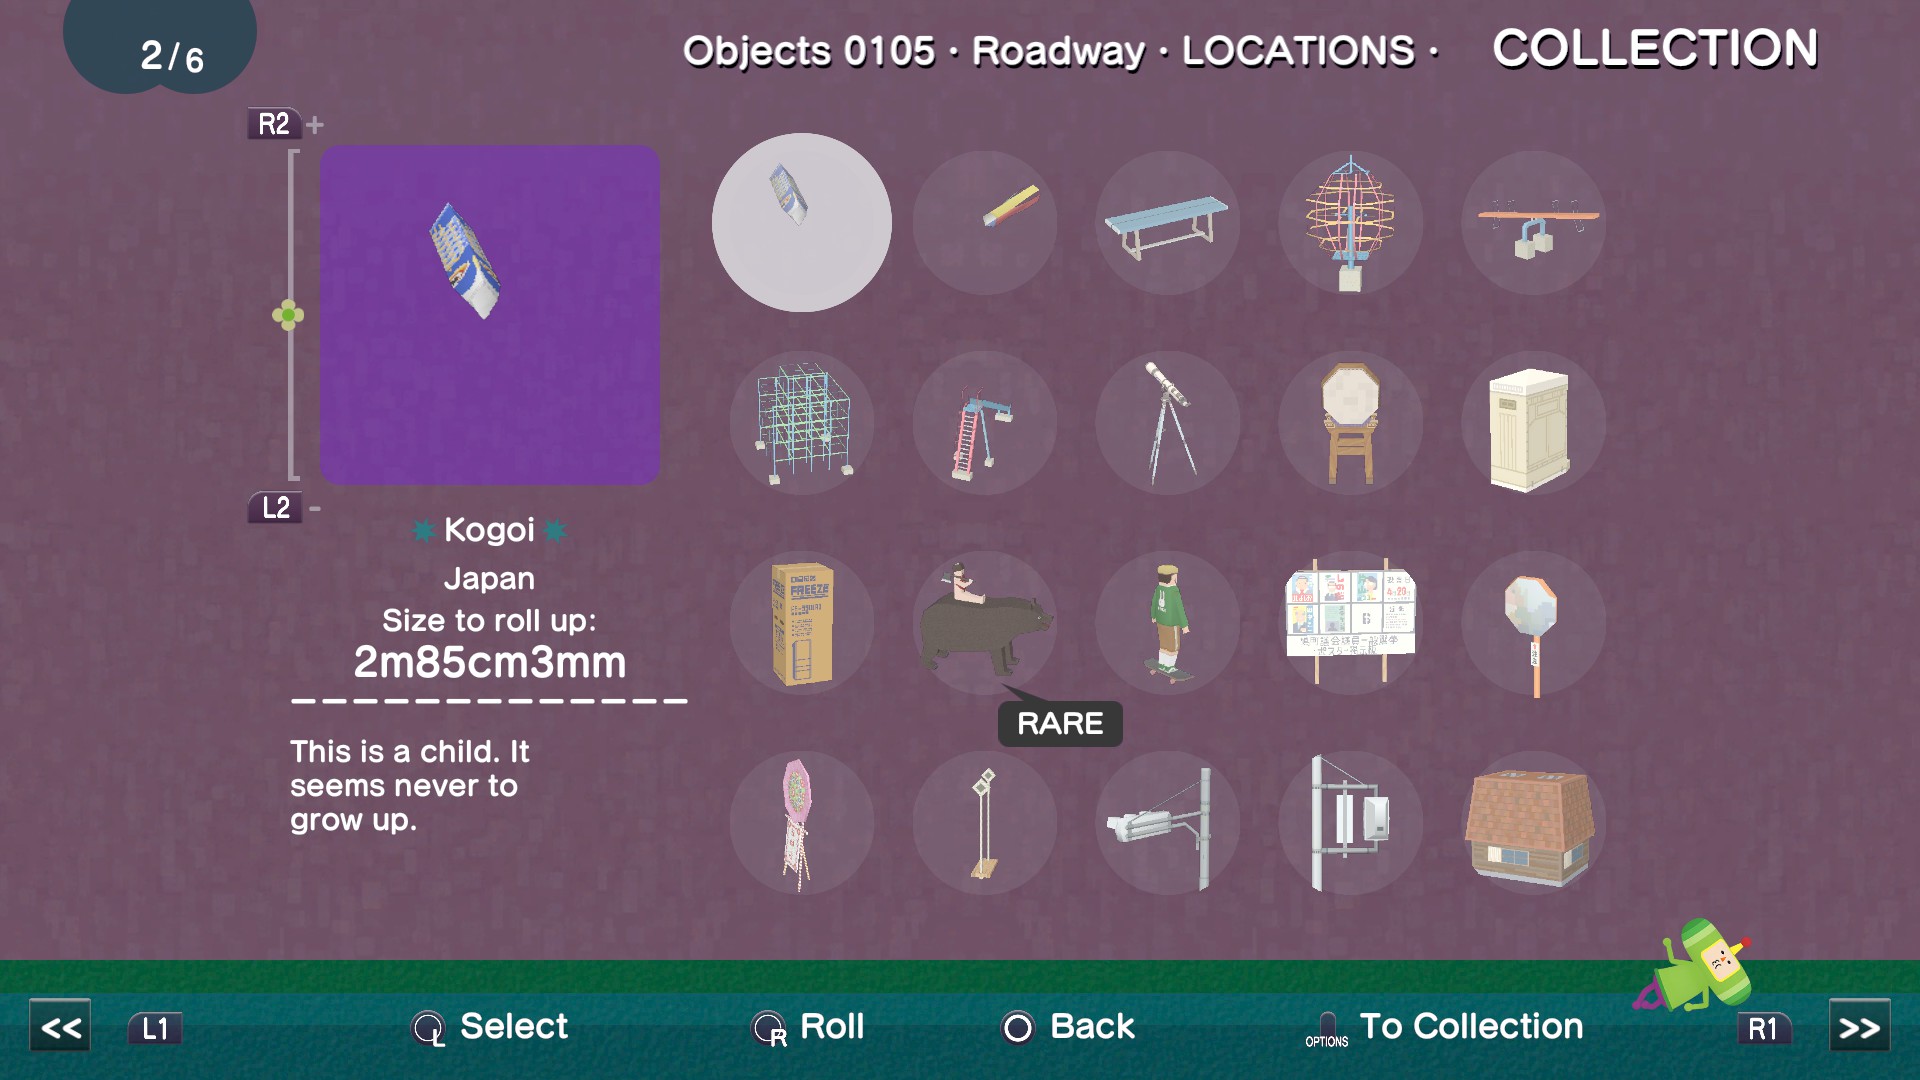The image size is (1920, 1080).
Task: Select the street lamp object
Action: click(x=1167, y=823)
